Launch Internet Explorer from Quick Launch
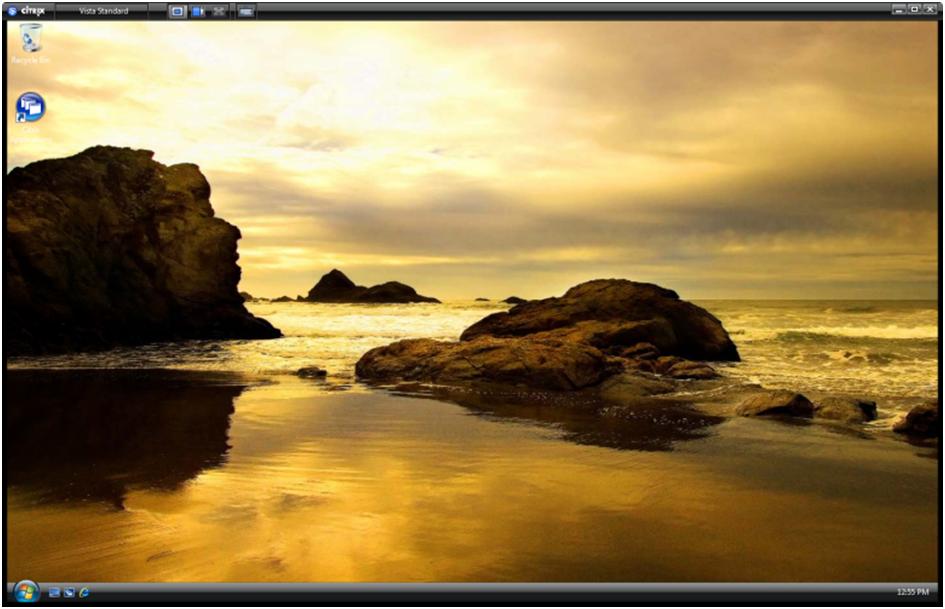Image resolution: width=945 pixels, height=609 pixels. coord(84,593)
